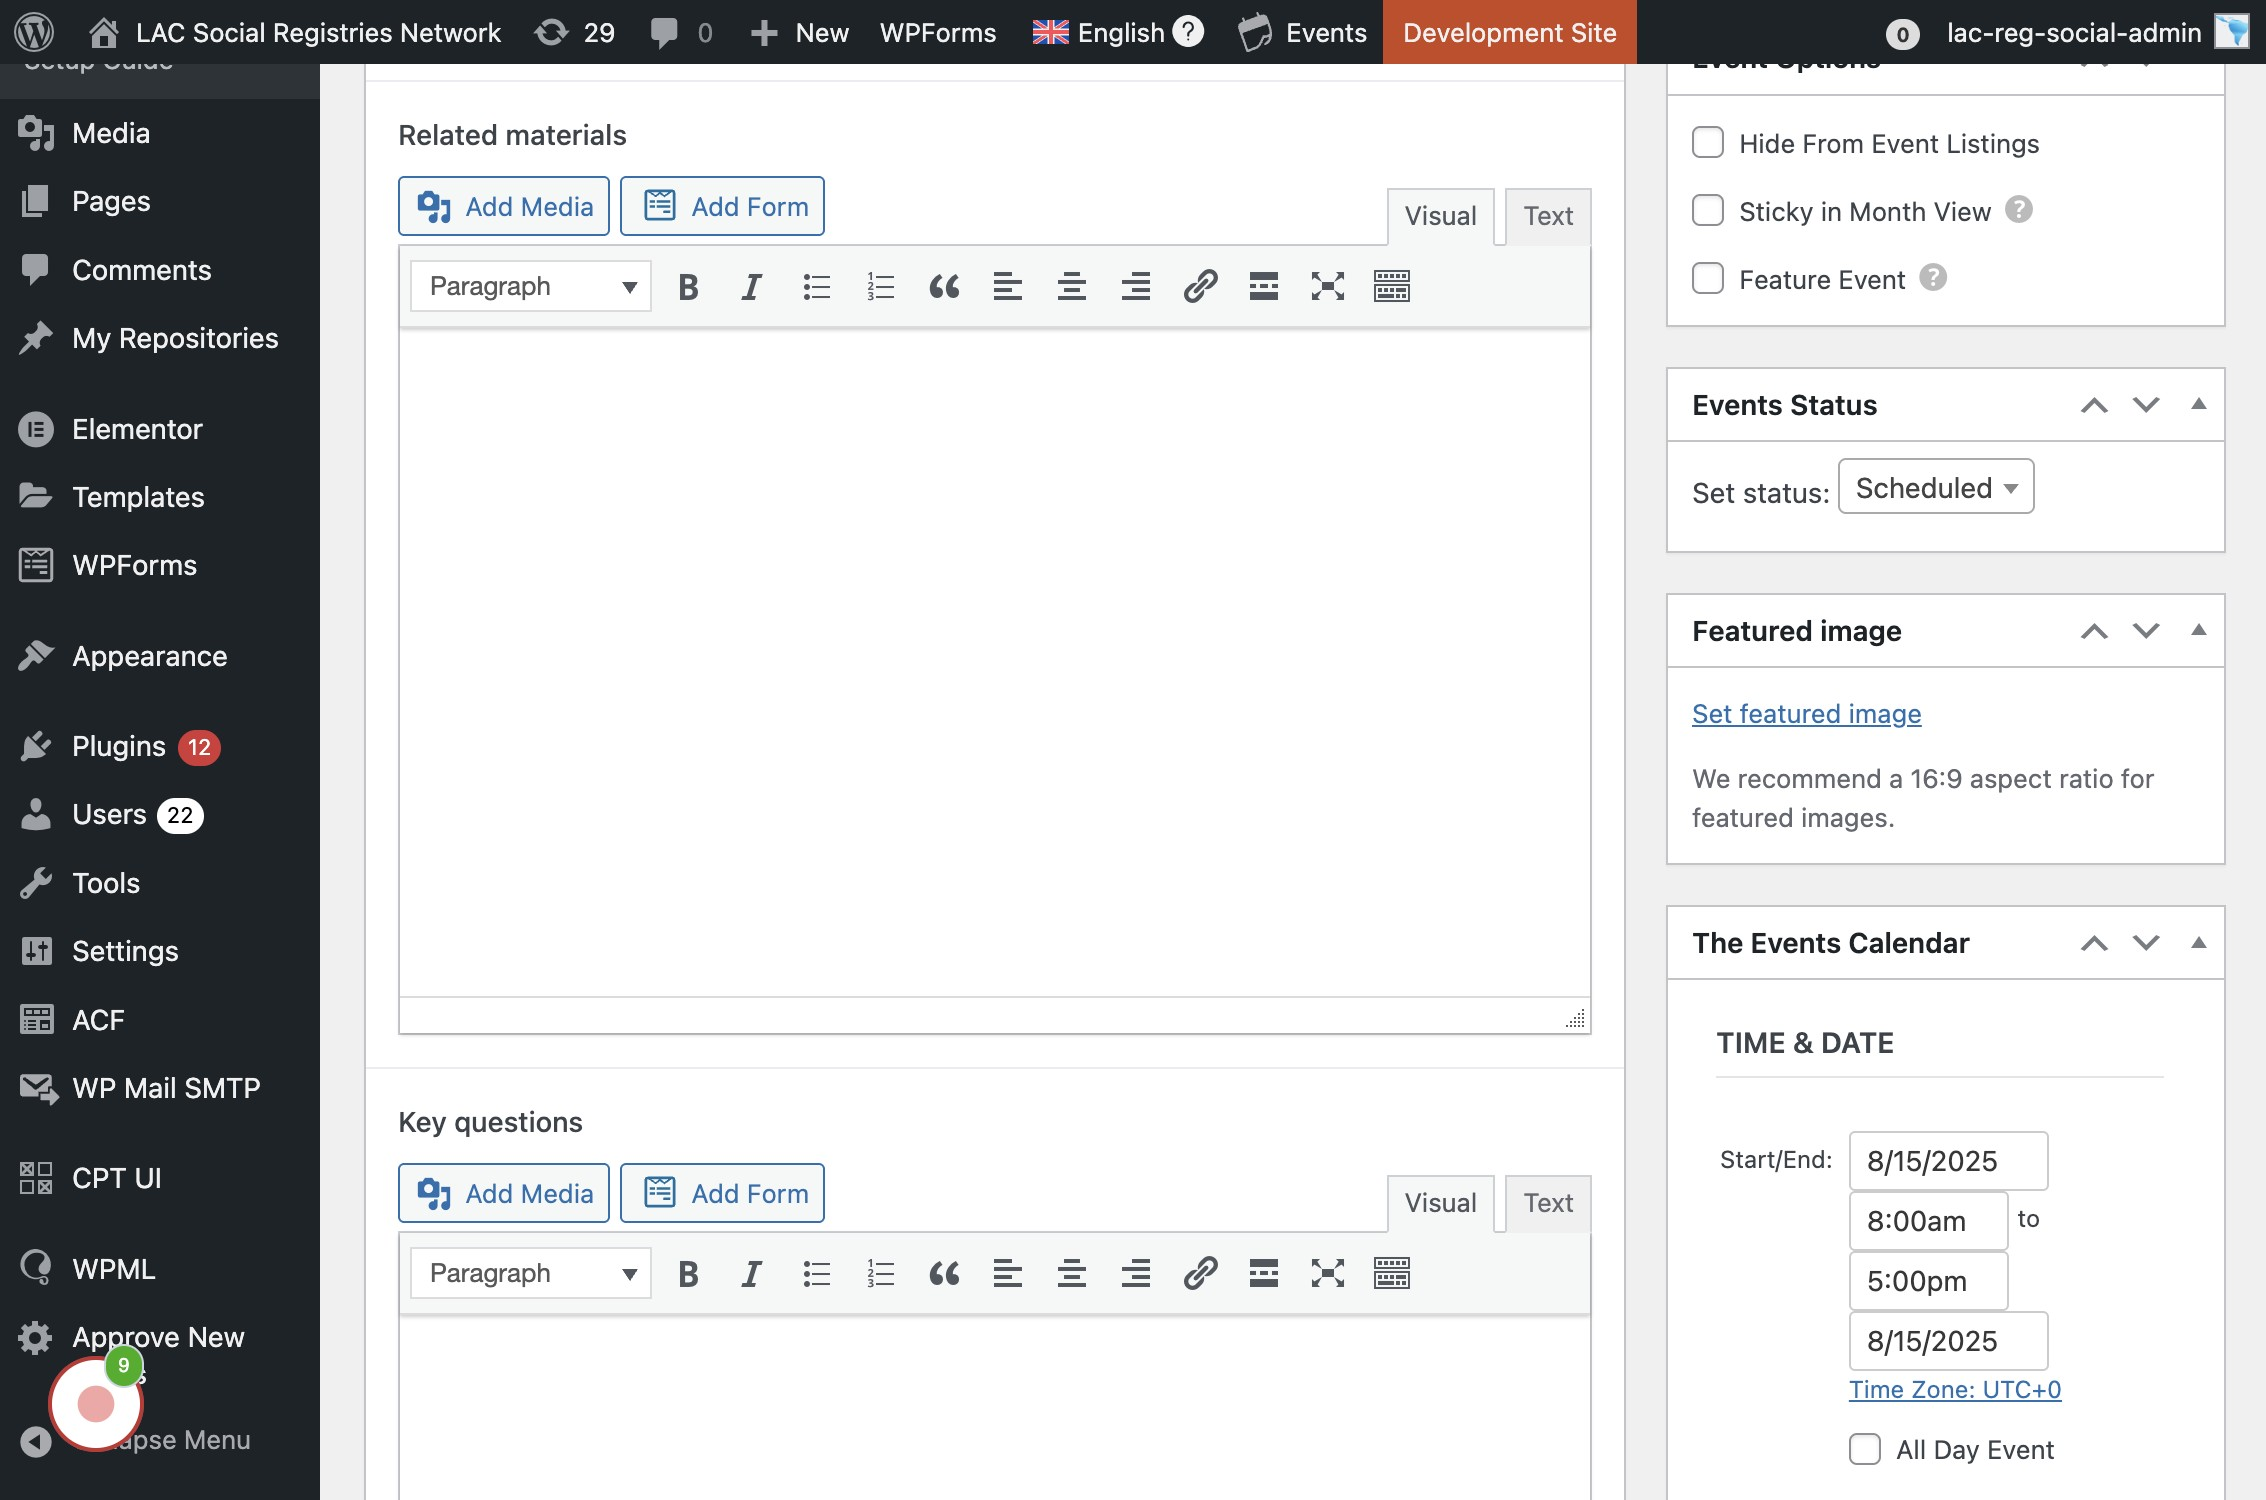The image size is (2266, 1500).
Task: Click Bold in Related materials toolbar
Action: coord(688,287)
